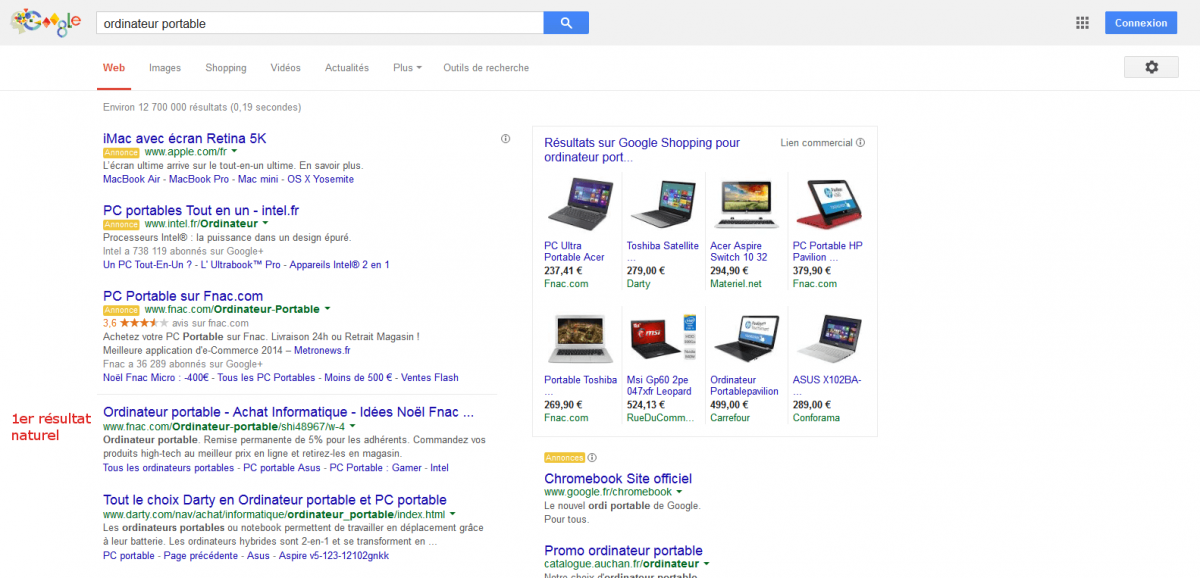Follow the Moins de 500 € sitelink

coord(357,377)
